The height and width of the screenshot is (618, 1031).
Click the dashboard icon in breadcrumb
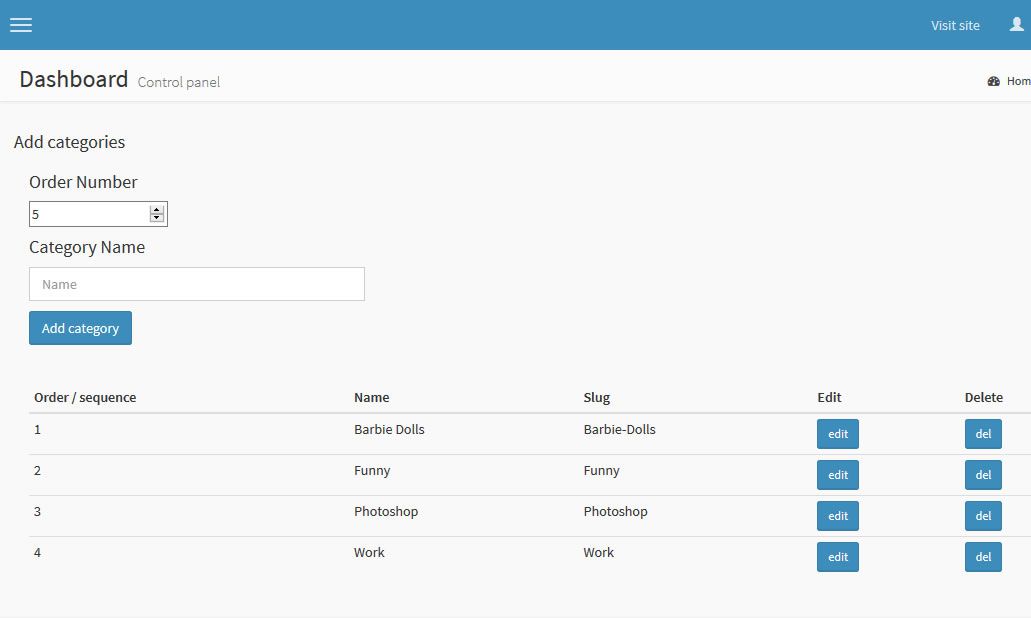pos(993,81)
